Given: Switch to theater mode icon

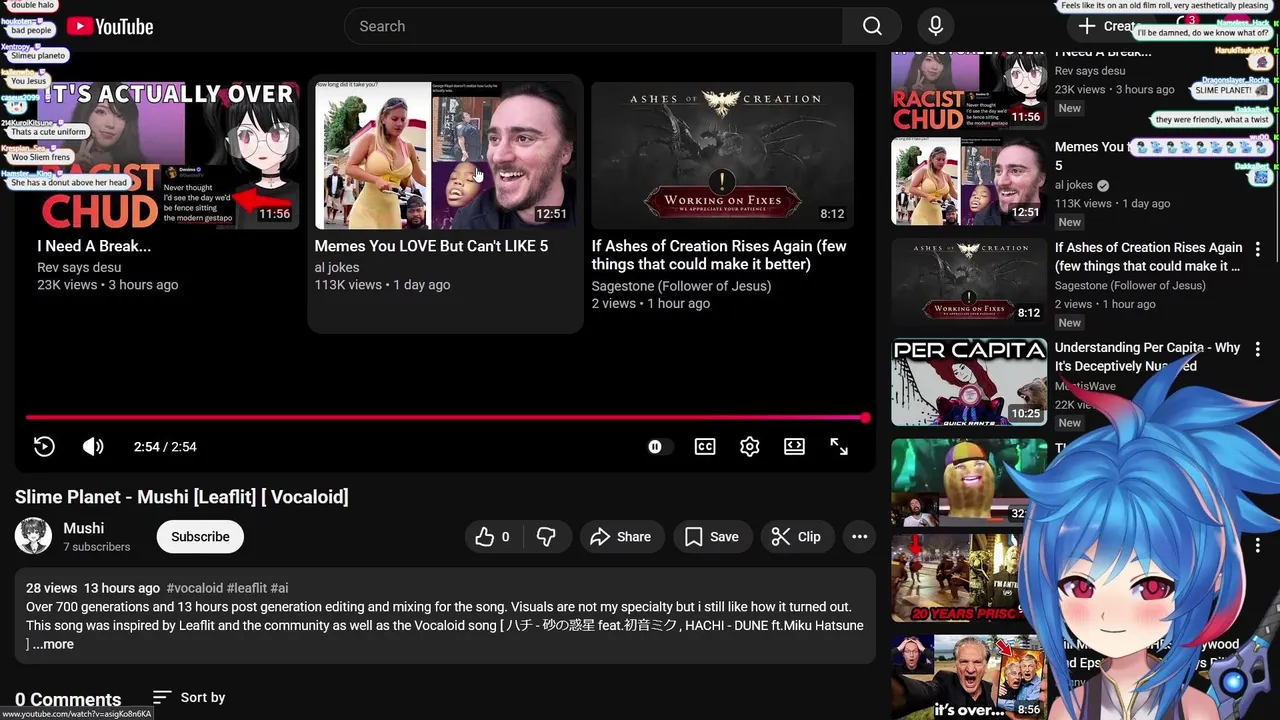Looking at the screenshot, I should point(794,447).
